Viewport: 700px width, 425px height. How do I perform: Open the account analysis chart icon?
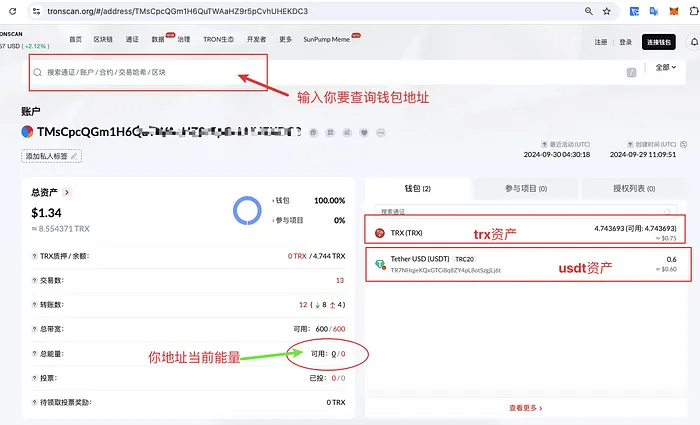tap(347, 133)
